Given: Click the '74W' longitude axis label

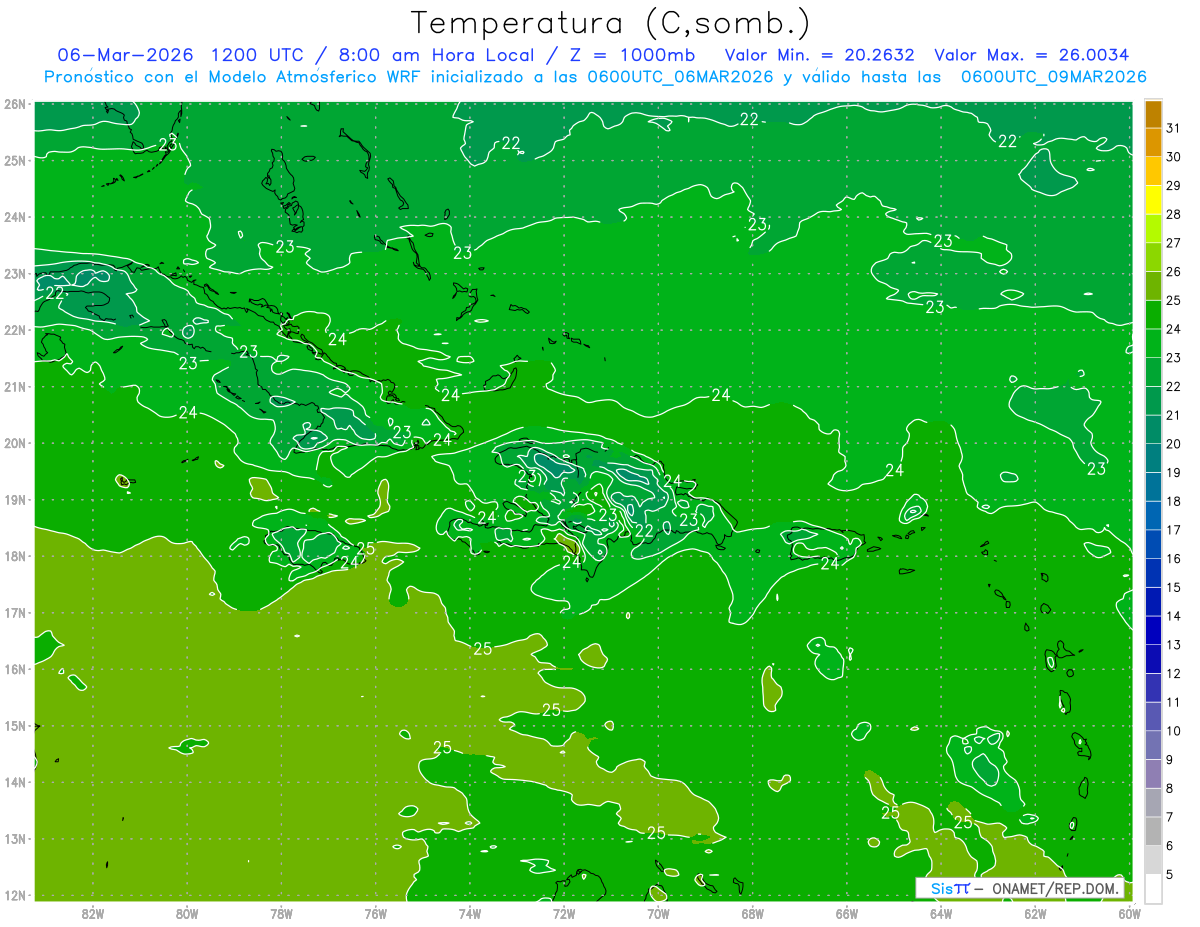Looking at the screenshot, I should click(x=470, y=913).
